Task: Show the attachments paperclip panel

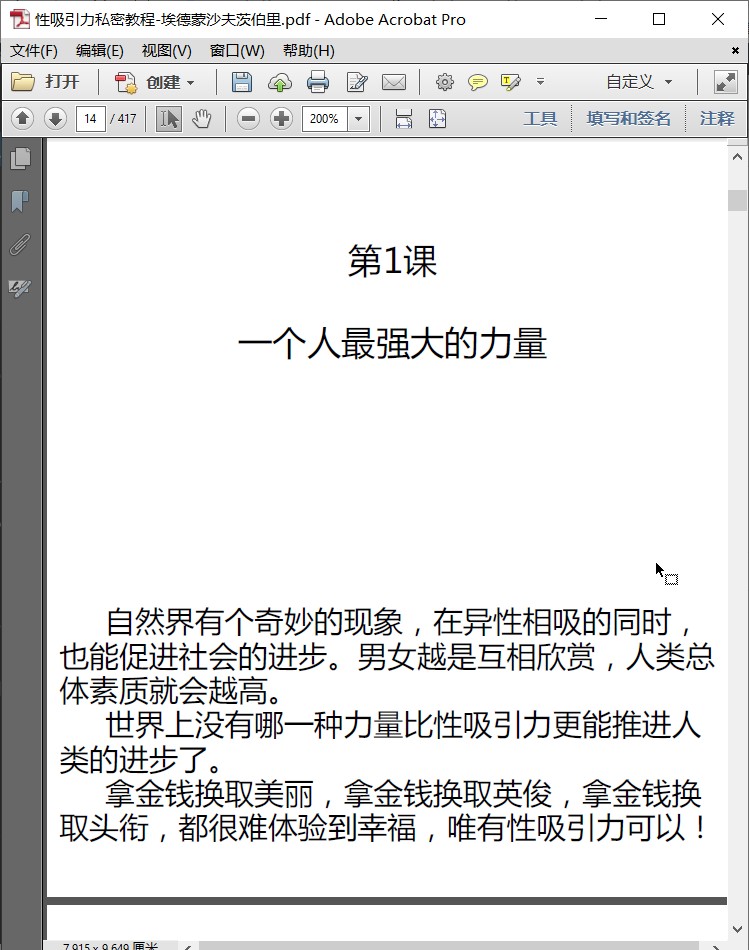Action: [x=20, y=245]
